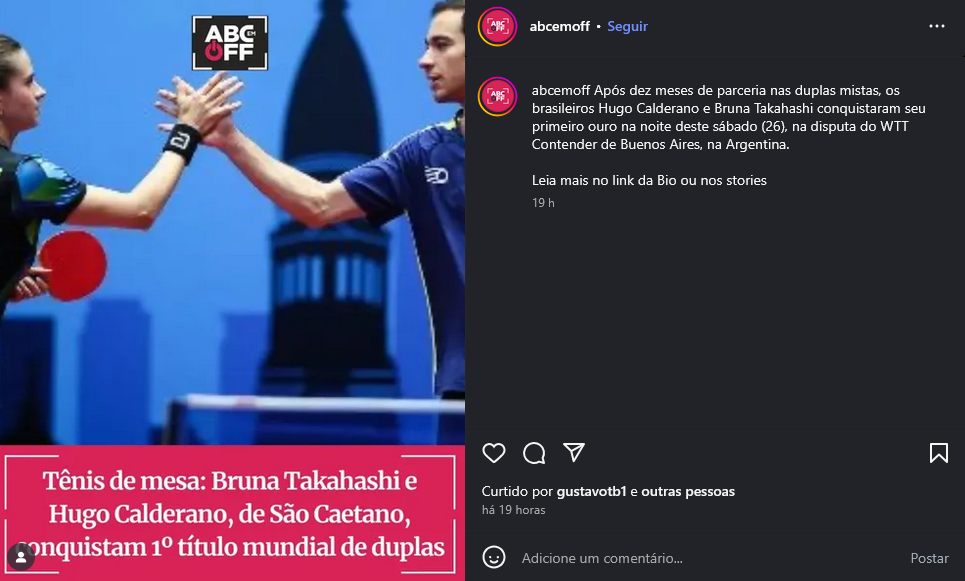Click the ABC em OFF logo on the photo

pyautogui.click(x=230, y=42)
